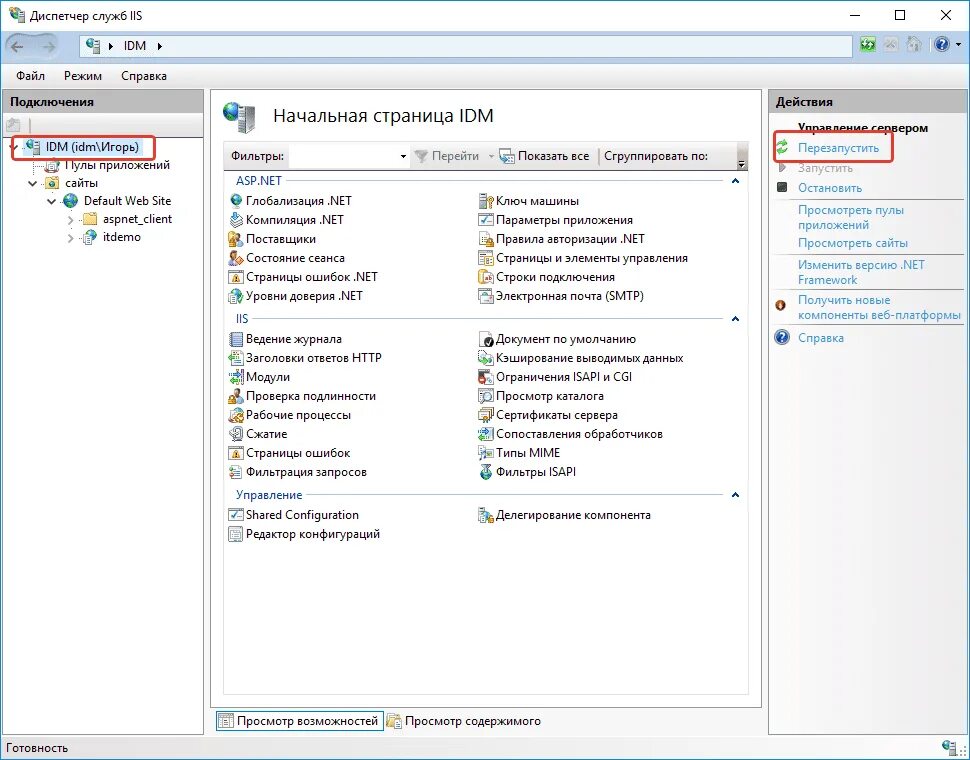Click Показать все button
This screenshot has width=970, height=760.
pos(545,156)
